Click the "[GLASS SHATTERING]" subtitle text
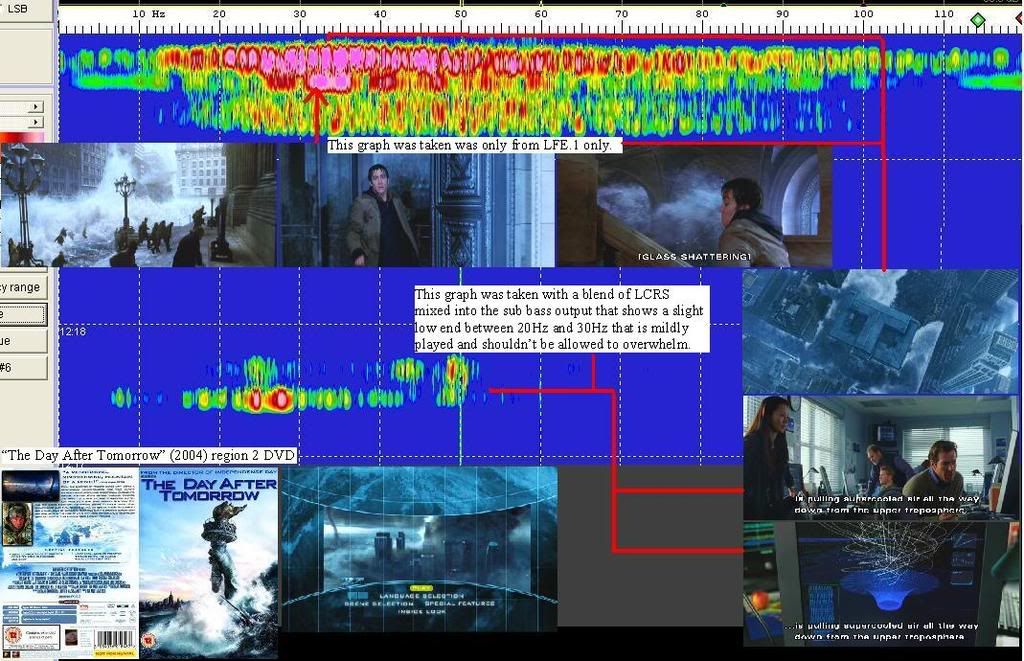 694,257
